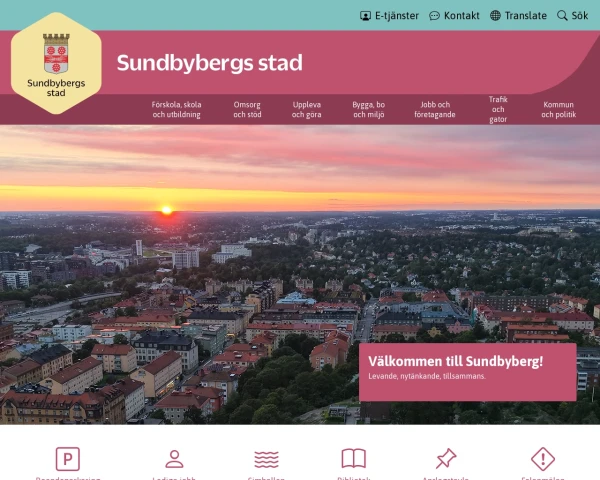
Task: Open Translate via the globe icon
Action: pyautogui.click(x=495, y=16)
